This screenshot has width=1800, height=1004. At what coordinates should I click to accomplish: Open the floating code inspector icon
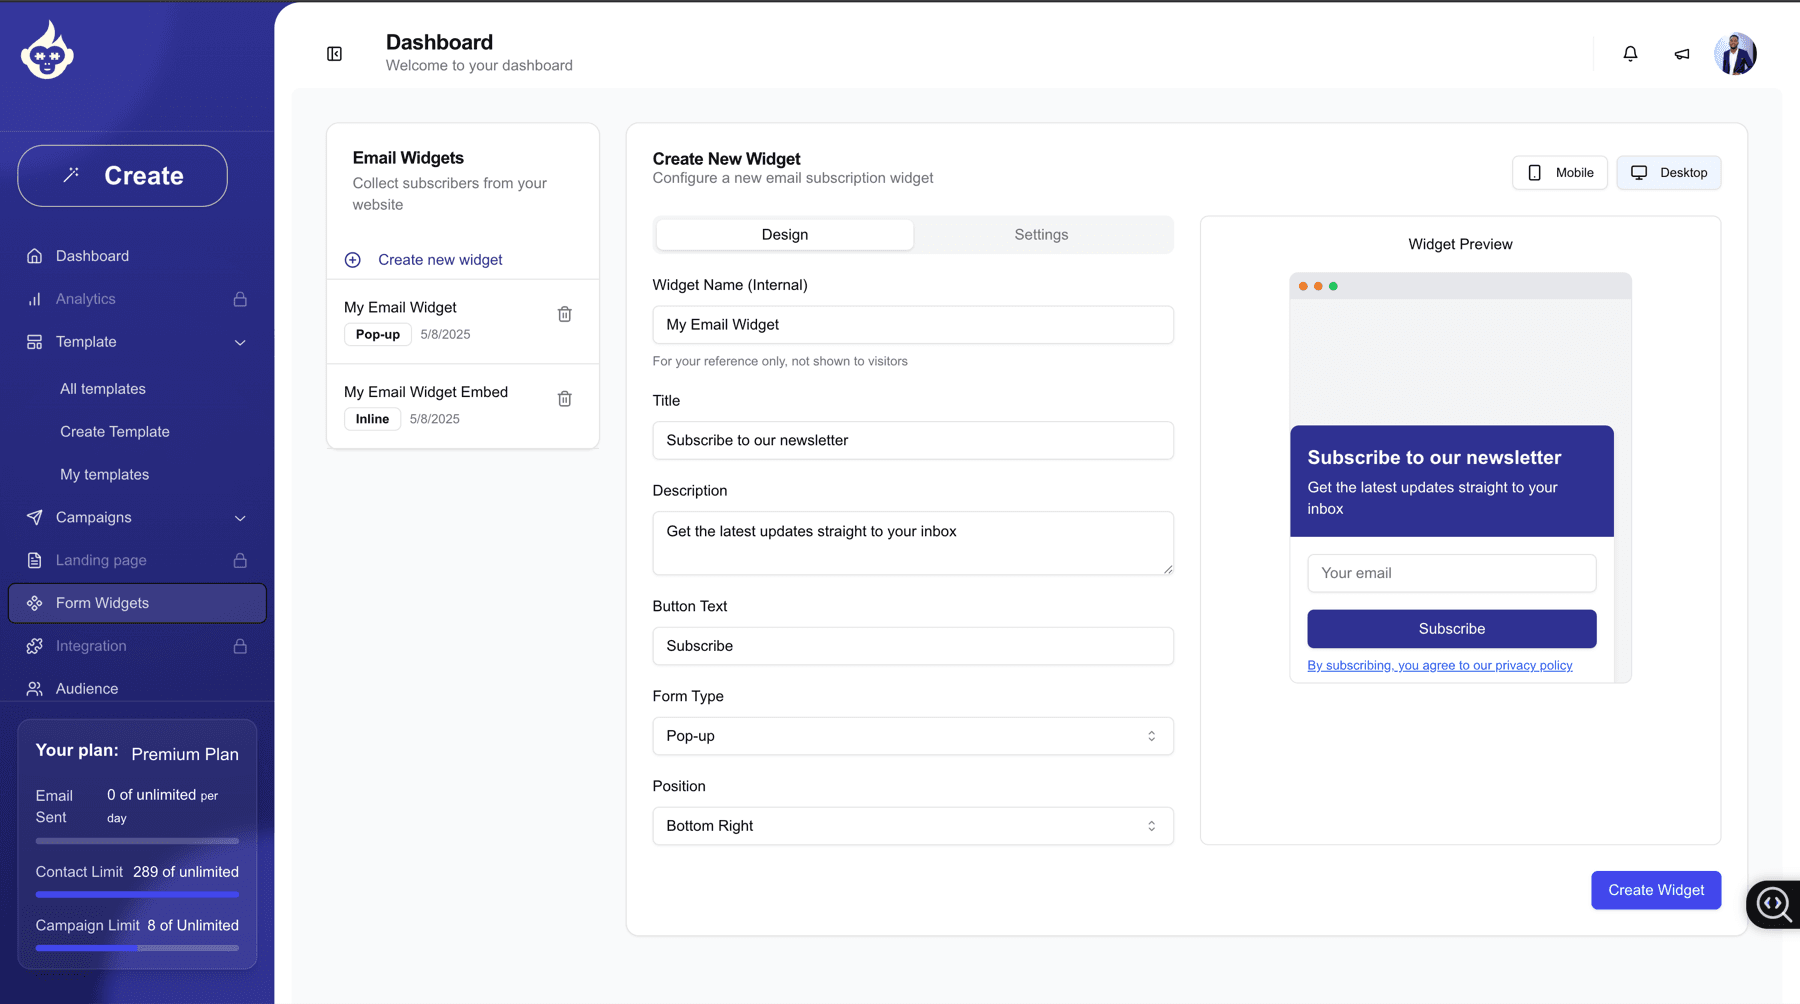pos(1773,904)
